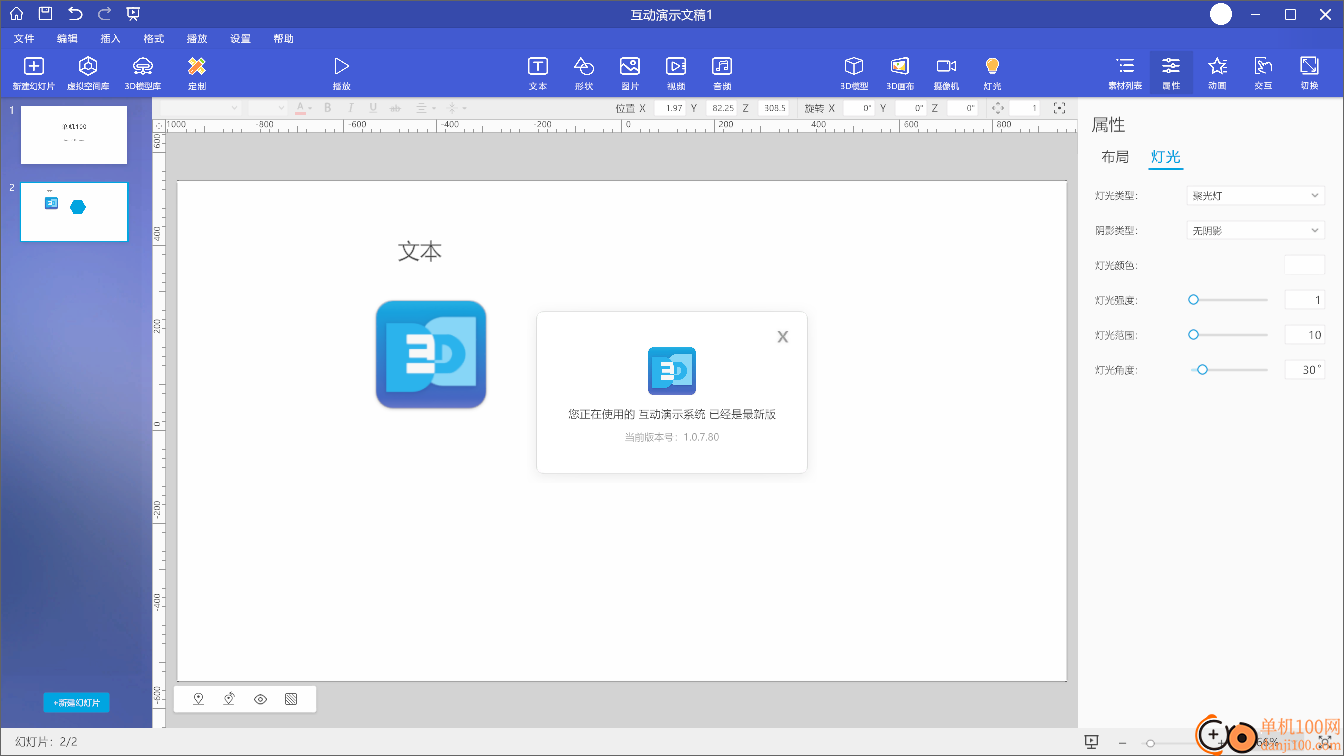Click the +新建幻灯片 button below the slides
This screenshot has width=1344, height=756.
point(76,703)
